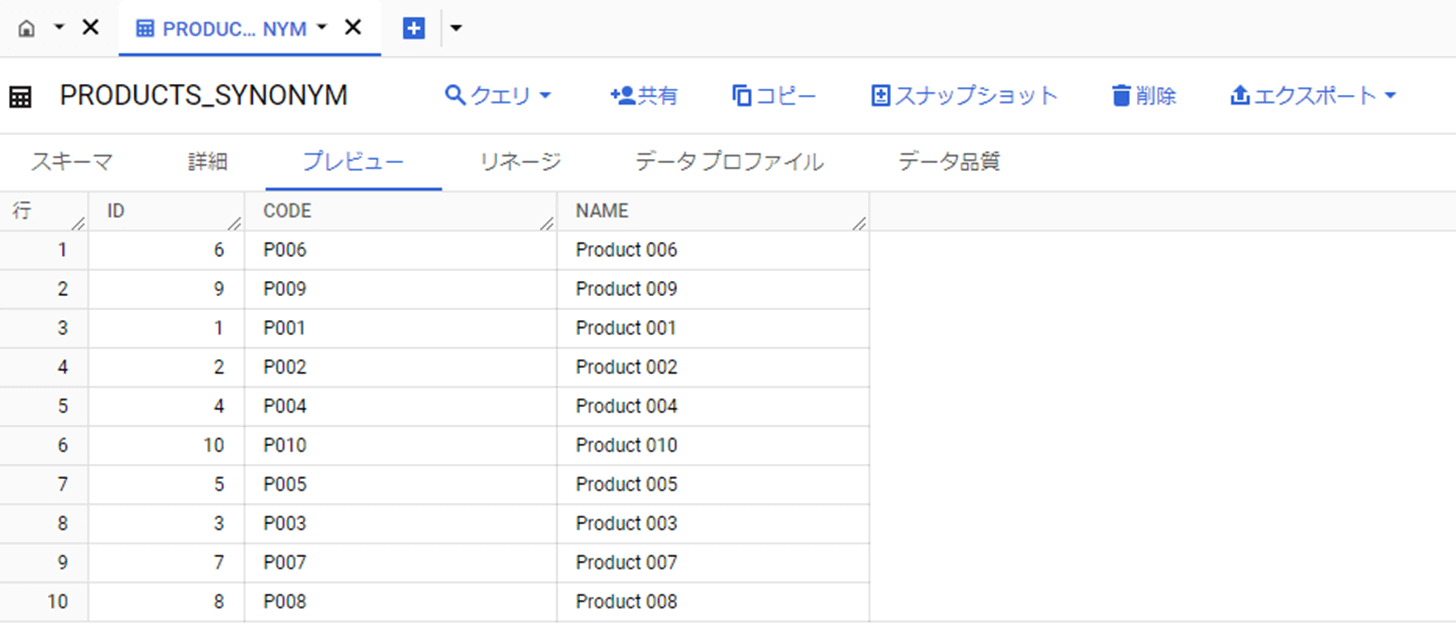The width and height of the screenshot is (1456, 627).
Task: Expand the PRODUCTS_SYNONYM tab dropdown arrow
Action: [x=322, y=28]
